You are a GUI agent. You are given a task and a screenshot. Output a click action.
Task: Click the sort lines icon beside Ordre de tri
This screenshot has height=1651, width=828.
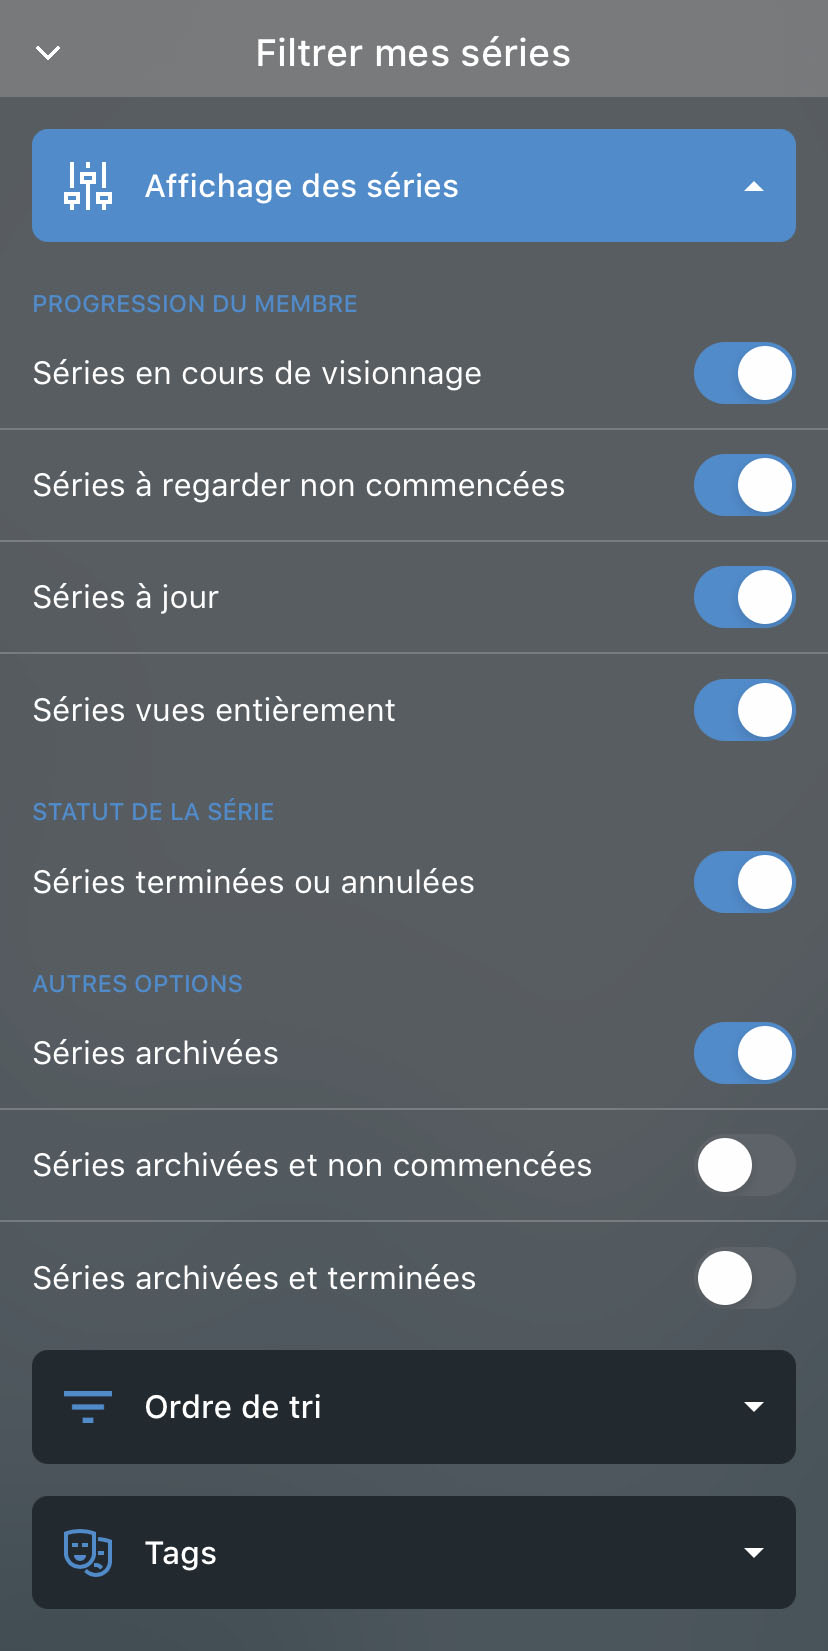(88, 1407)
